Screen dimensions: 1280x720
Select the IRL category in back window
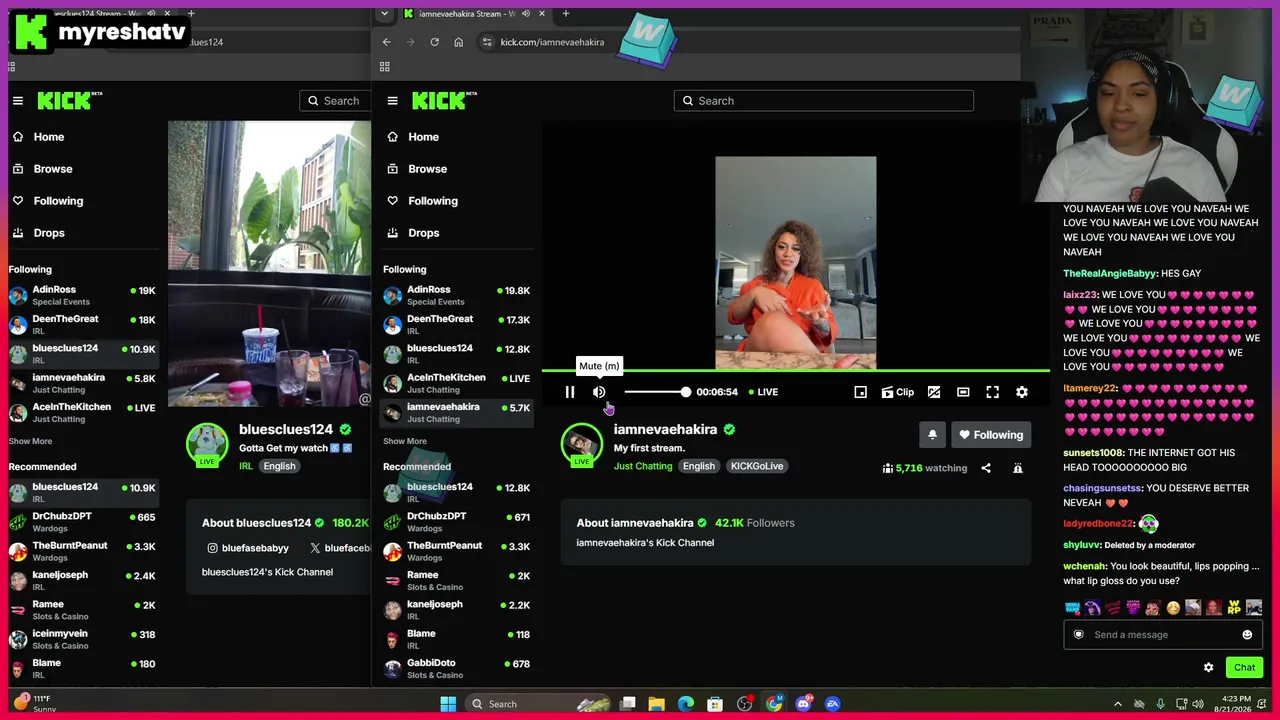246,466
